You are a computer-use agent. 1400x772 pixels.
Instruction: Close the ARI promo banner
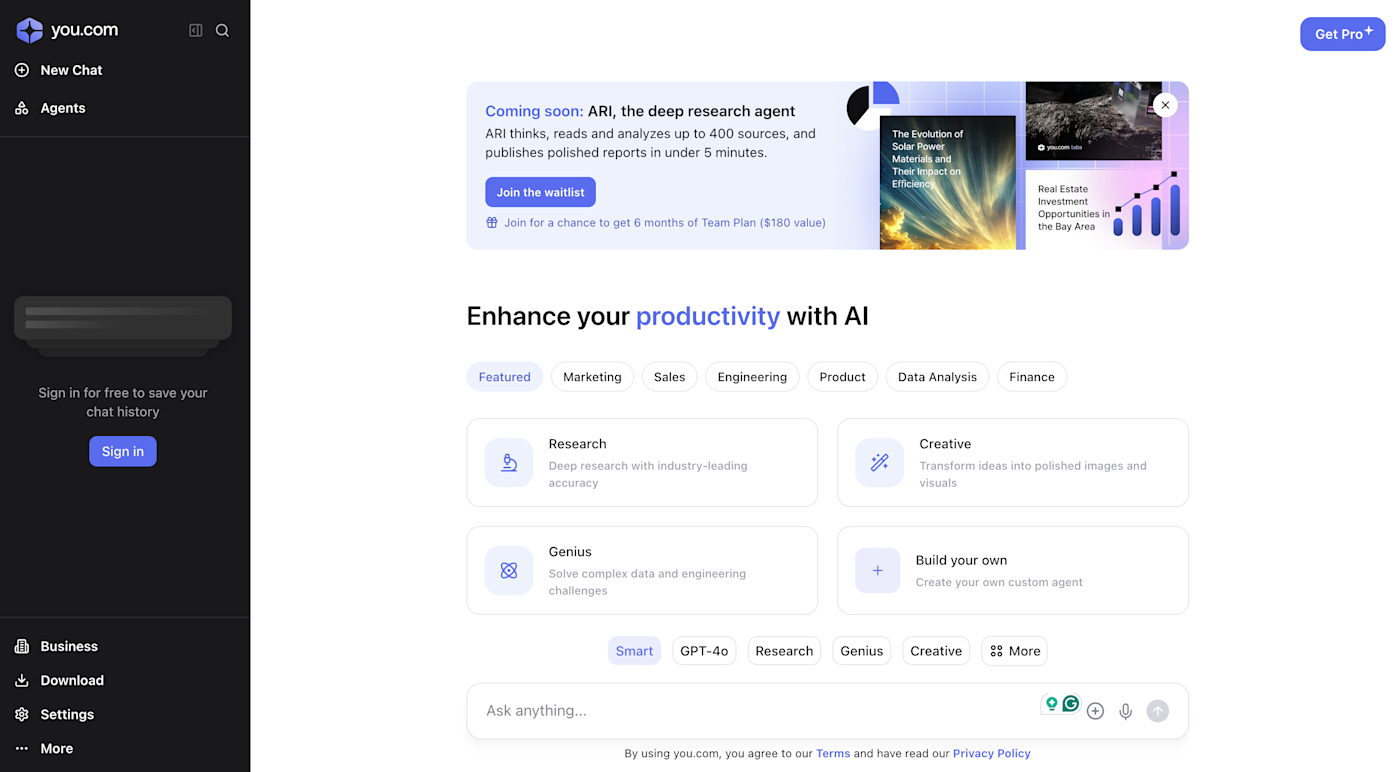[1165, 105]
